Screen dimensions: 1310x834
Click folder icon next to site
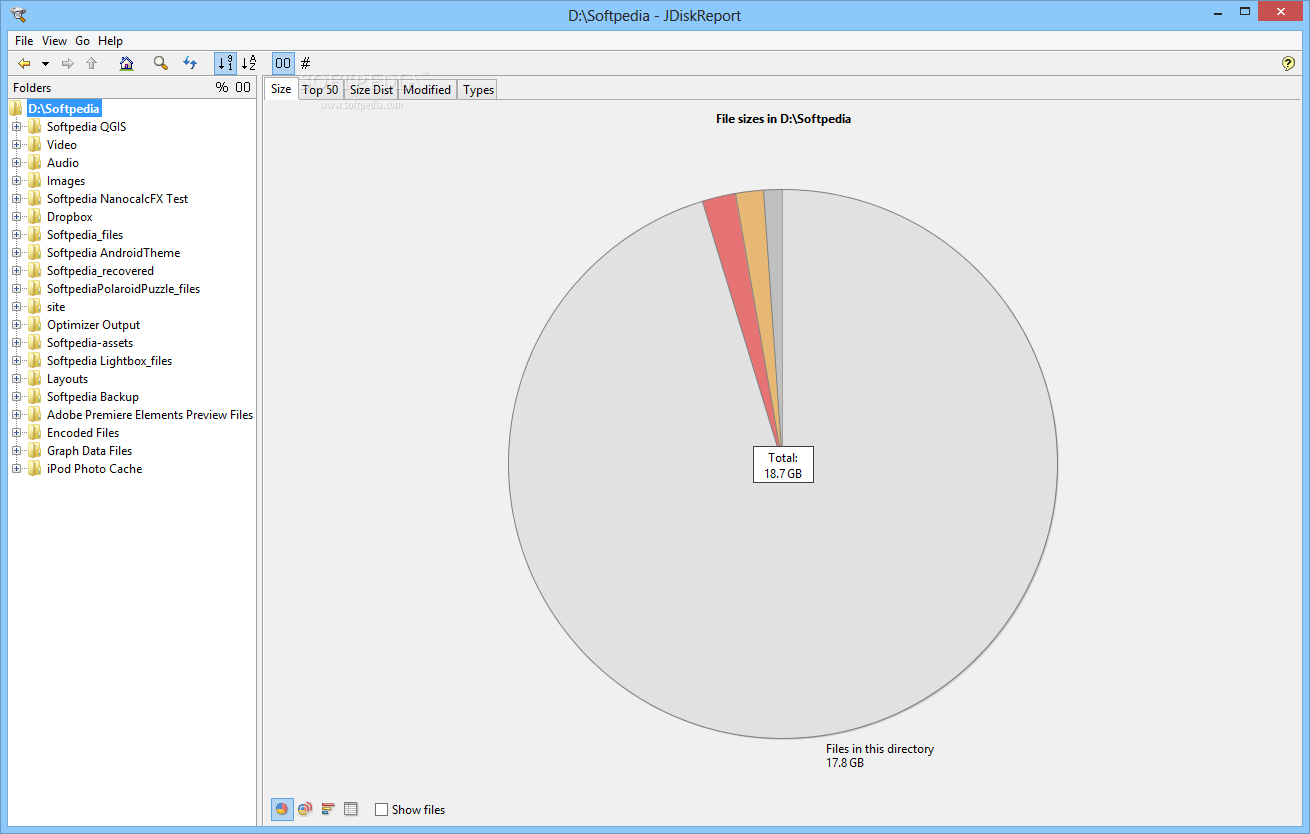[35, 307]
